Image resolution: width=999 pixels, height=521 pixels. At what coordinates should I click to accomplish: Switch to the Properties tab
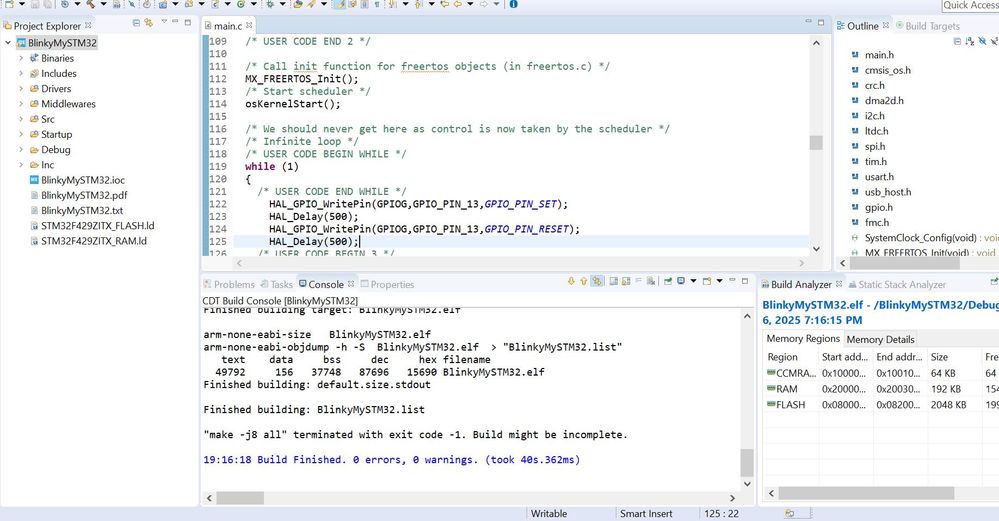click(x=387, y=284)
